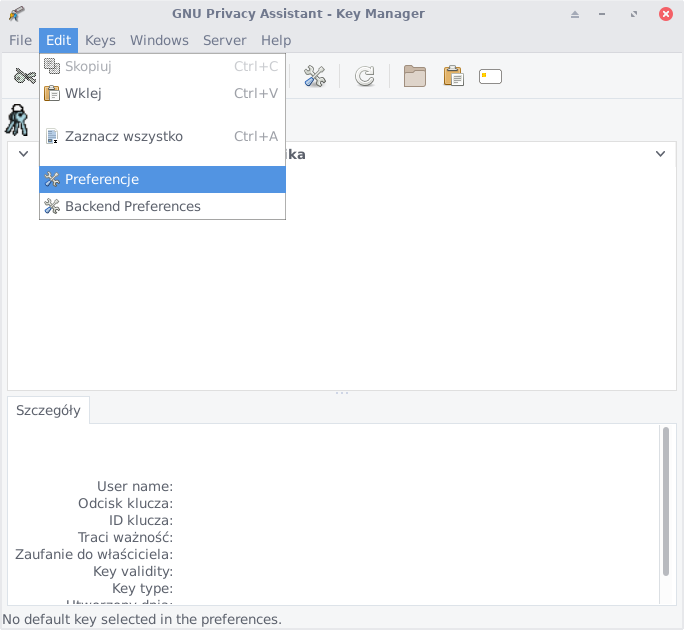The image size is (684, 630).
Task: Open the File menu
Action: pos(20,40)
